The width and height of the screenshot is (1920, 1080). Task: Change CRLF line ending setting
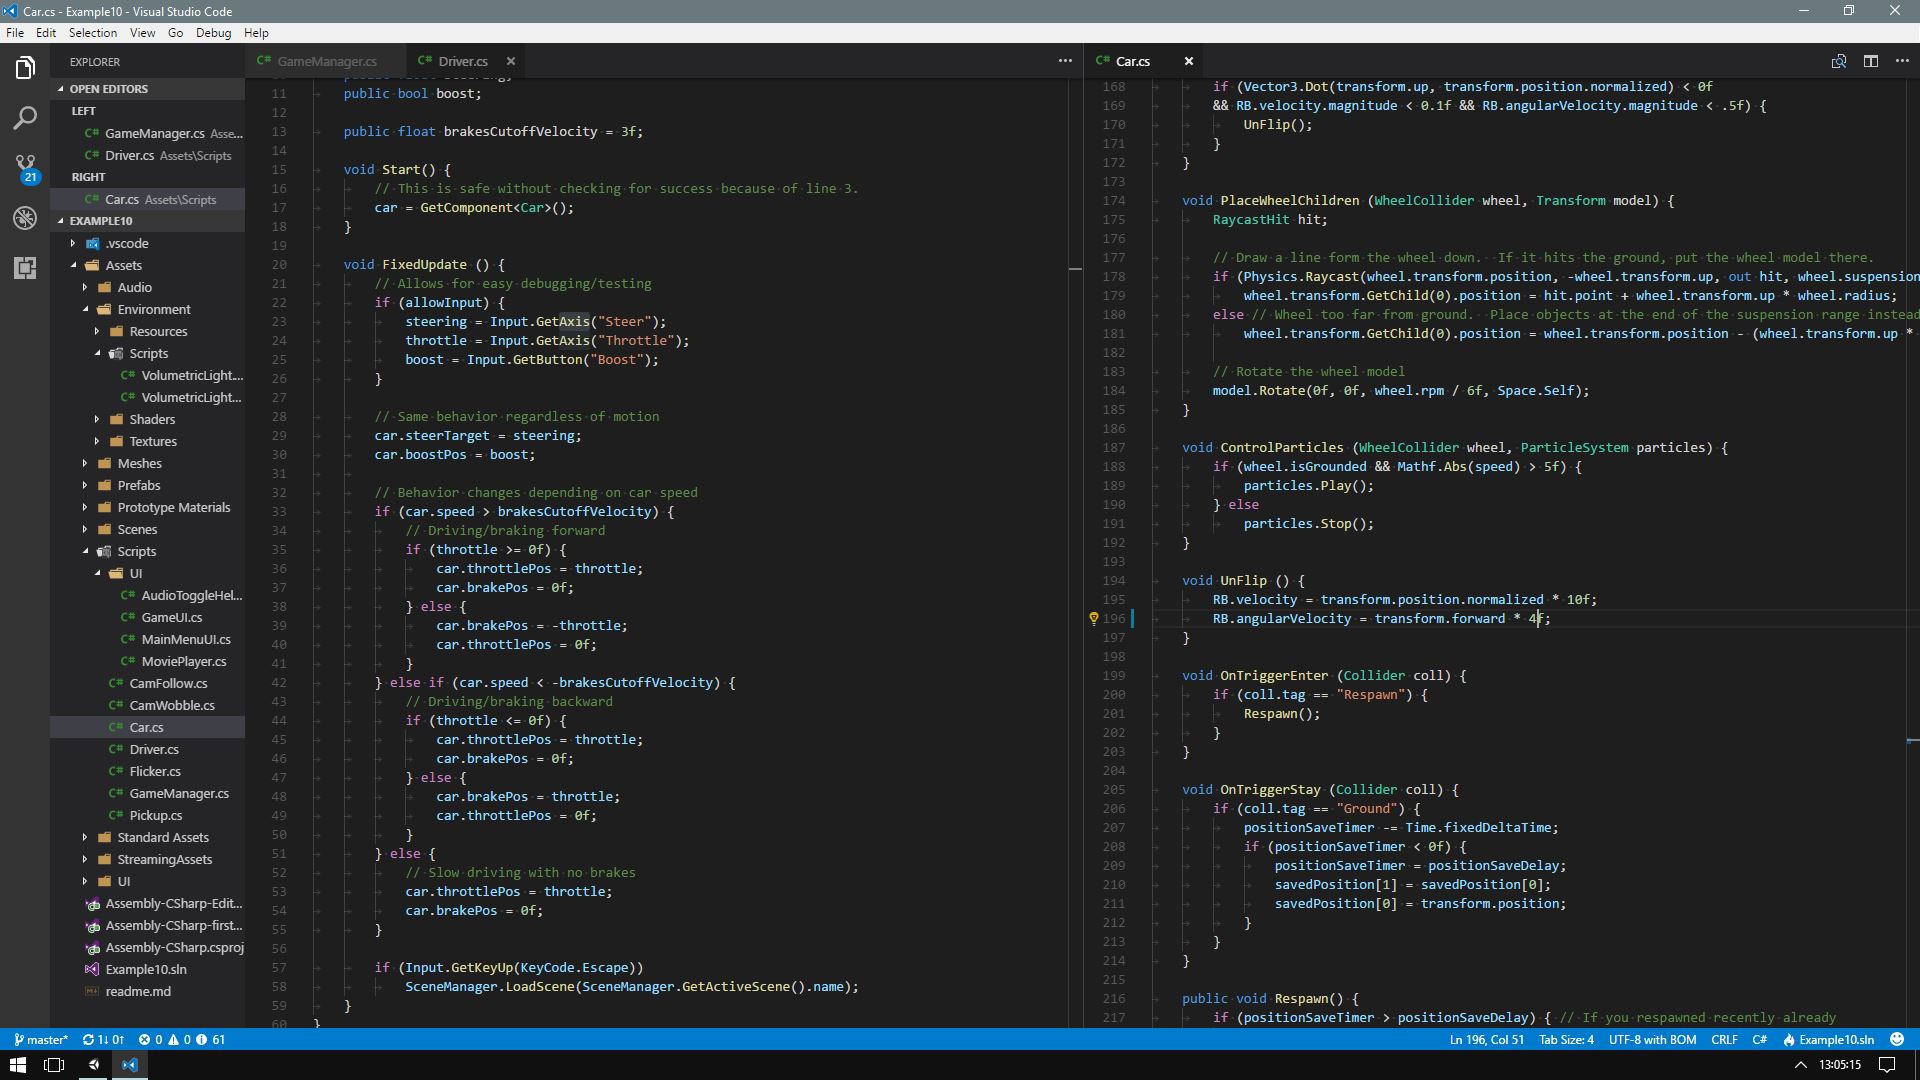pos(1724,1039)
